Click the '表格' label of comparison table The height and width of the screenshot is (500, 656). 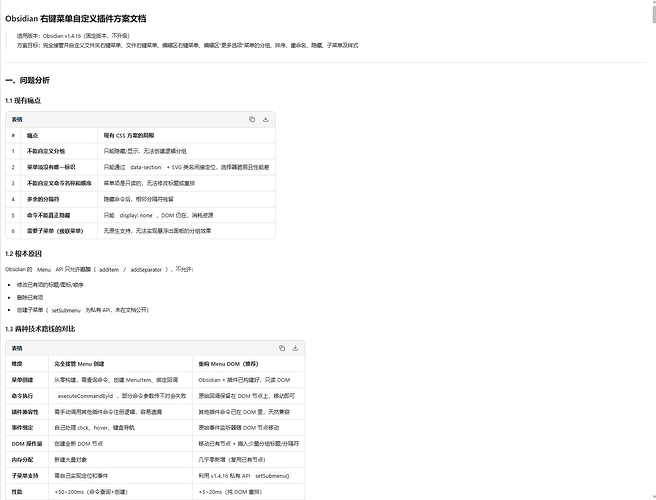pyautogui.click(x=17, y=348)
